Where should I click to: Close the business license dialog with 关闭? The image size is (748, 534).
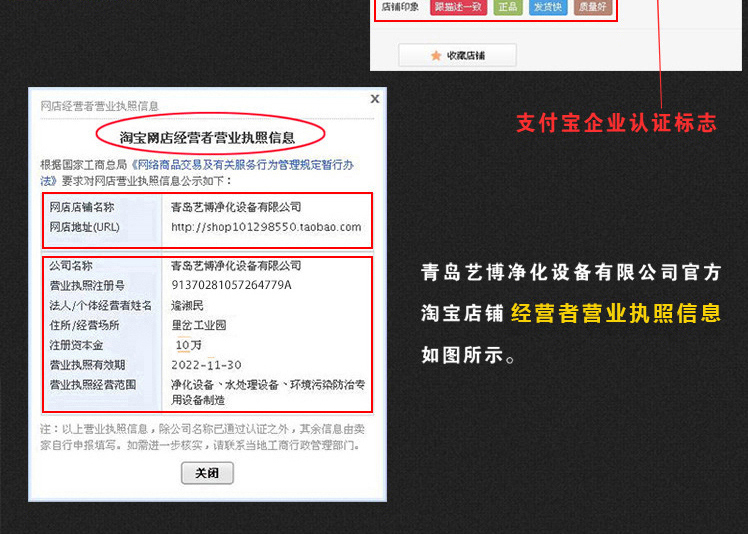(x=207, y=473)
